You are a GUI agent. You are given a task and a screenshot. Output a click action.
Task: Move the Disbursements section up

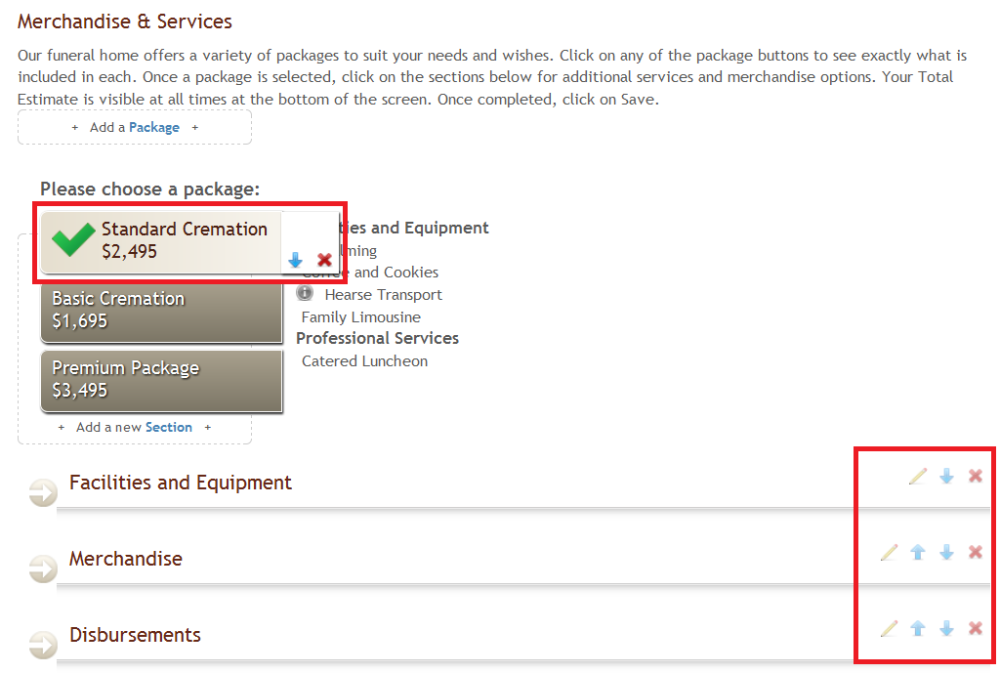coord(918,628)
